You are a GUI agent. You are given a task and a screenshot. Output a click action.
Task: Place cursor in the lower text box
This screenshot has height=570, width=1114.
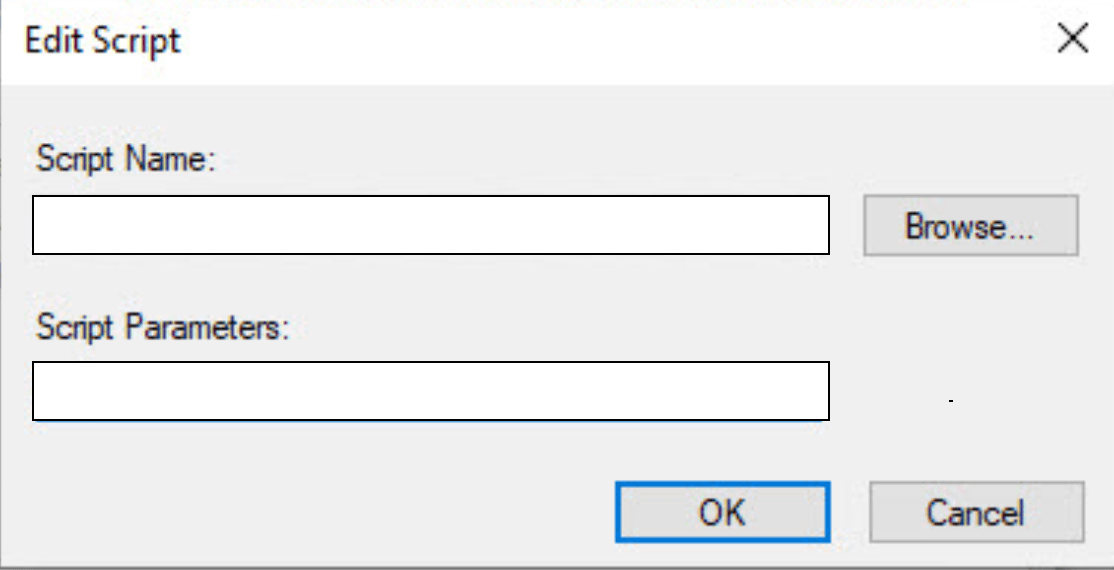click(x=431, y=391)
